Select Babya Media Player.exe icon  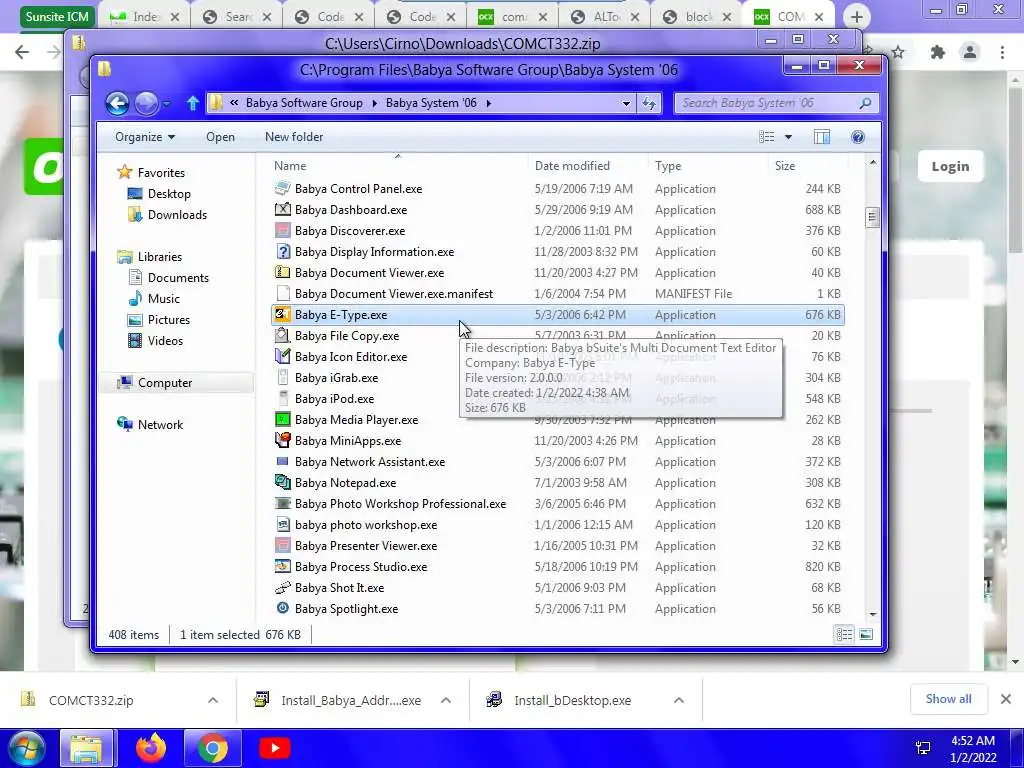coord(282,420)
